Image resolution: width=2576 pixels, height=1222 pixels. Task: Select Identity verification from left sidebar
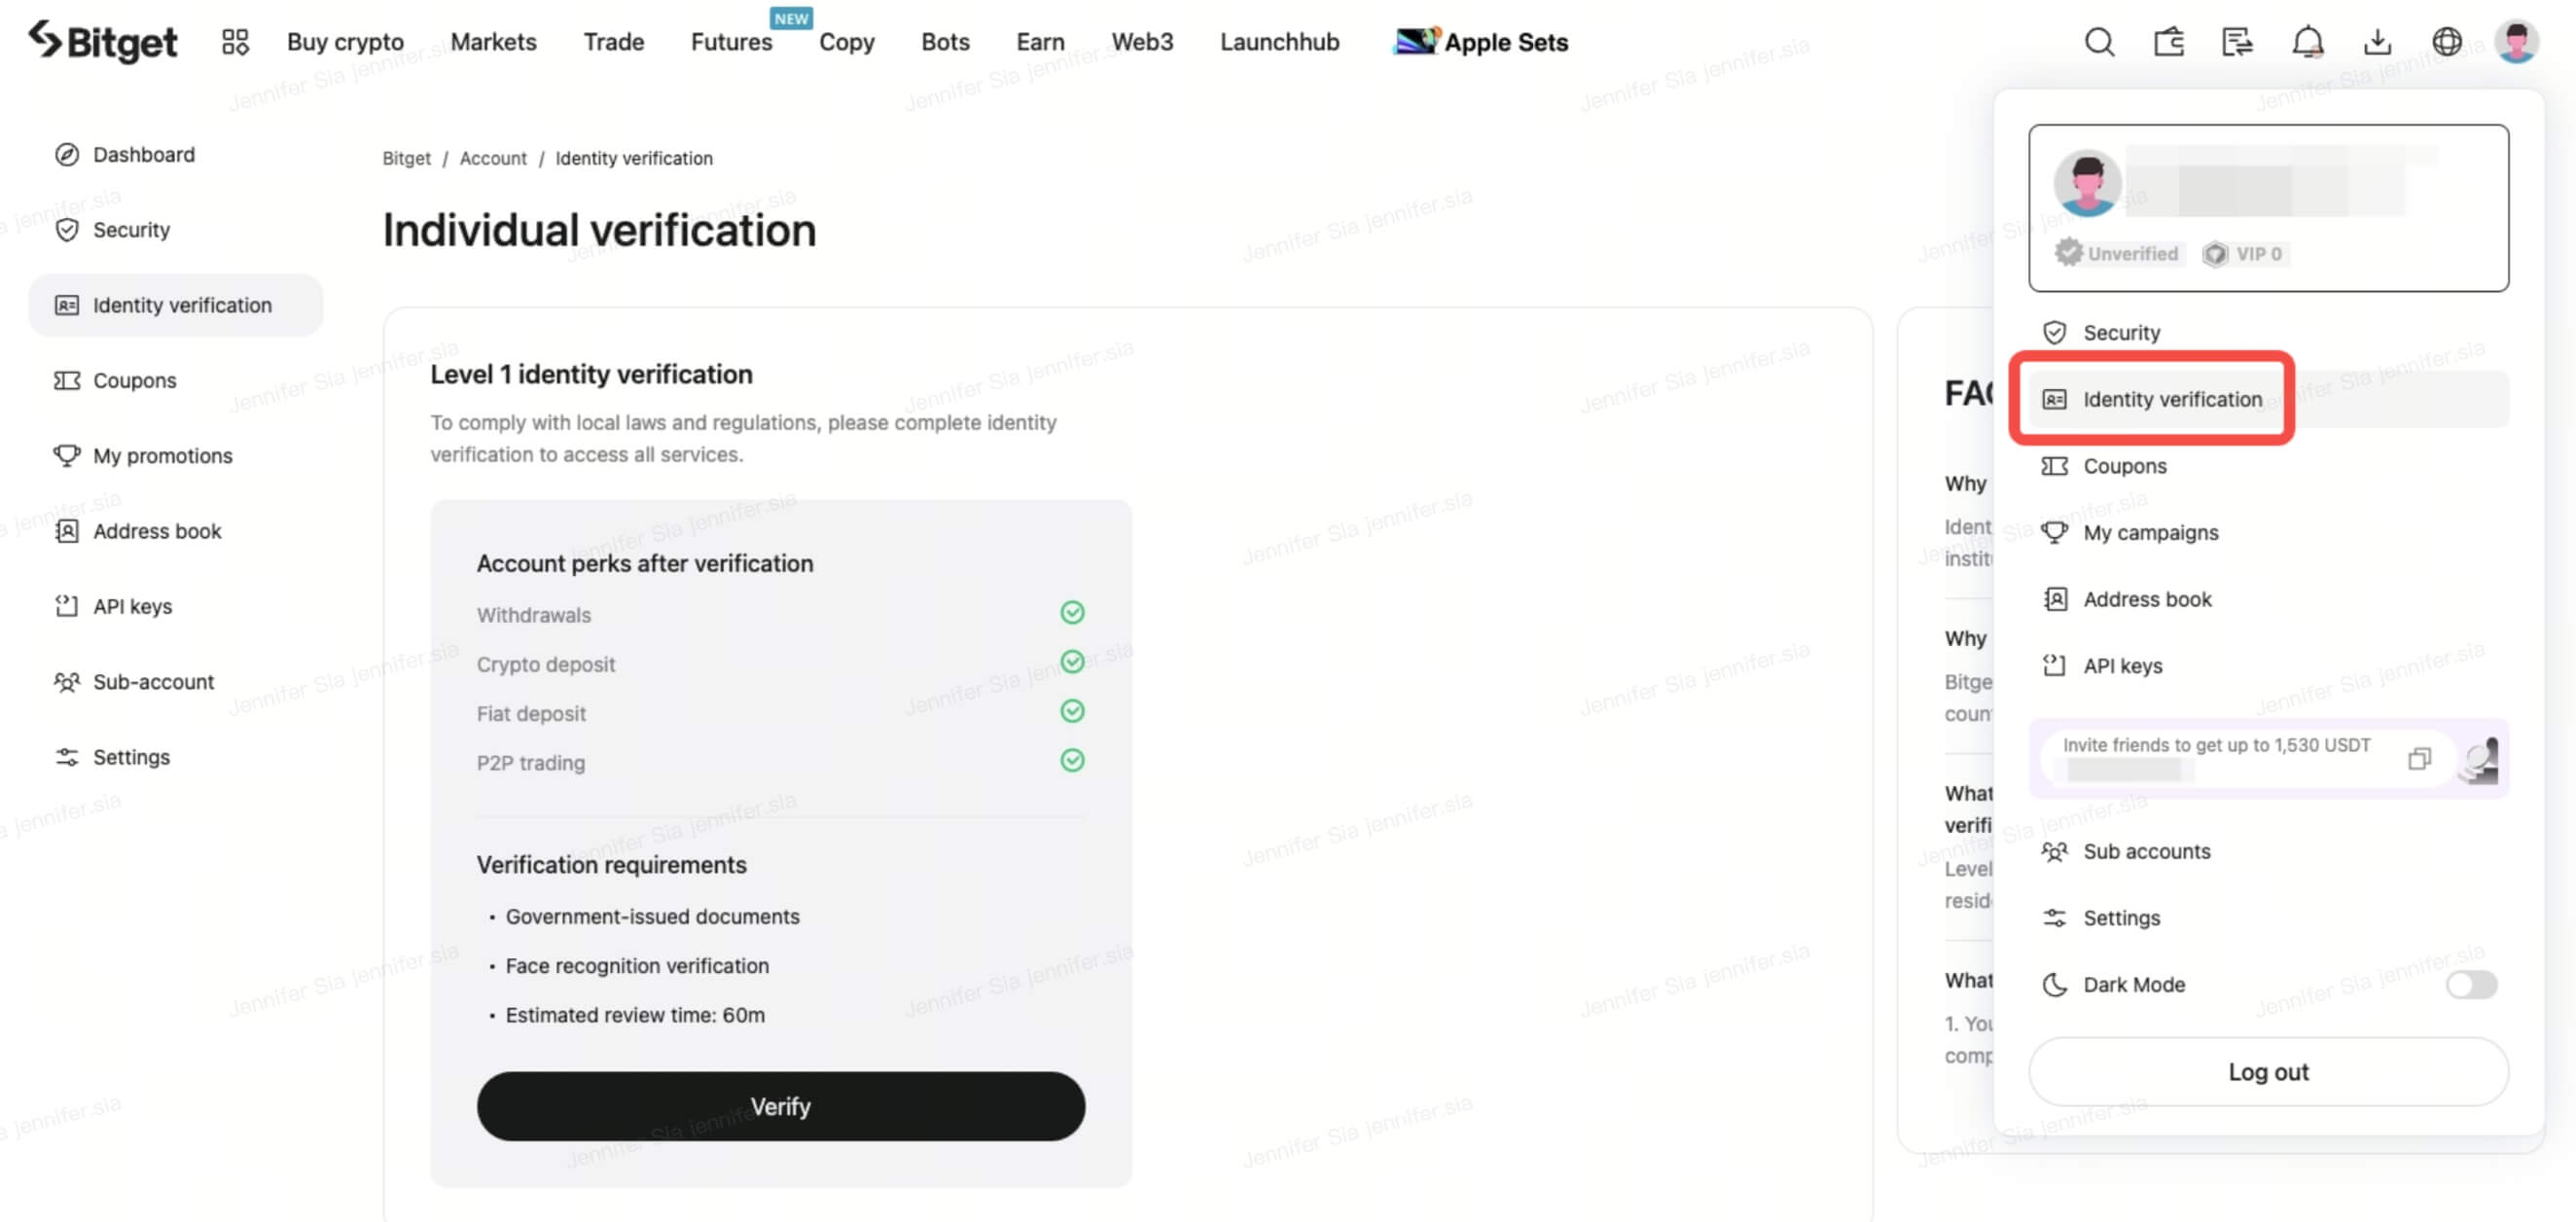tap(181, 304)
